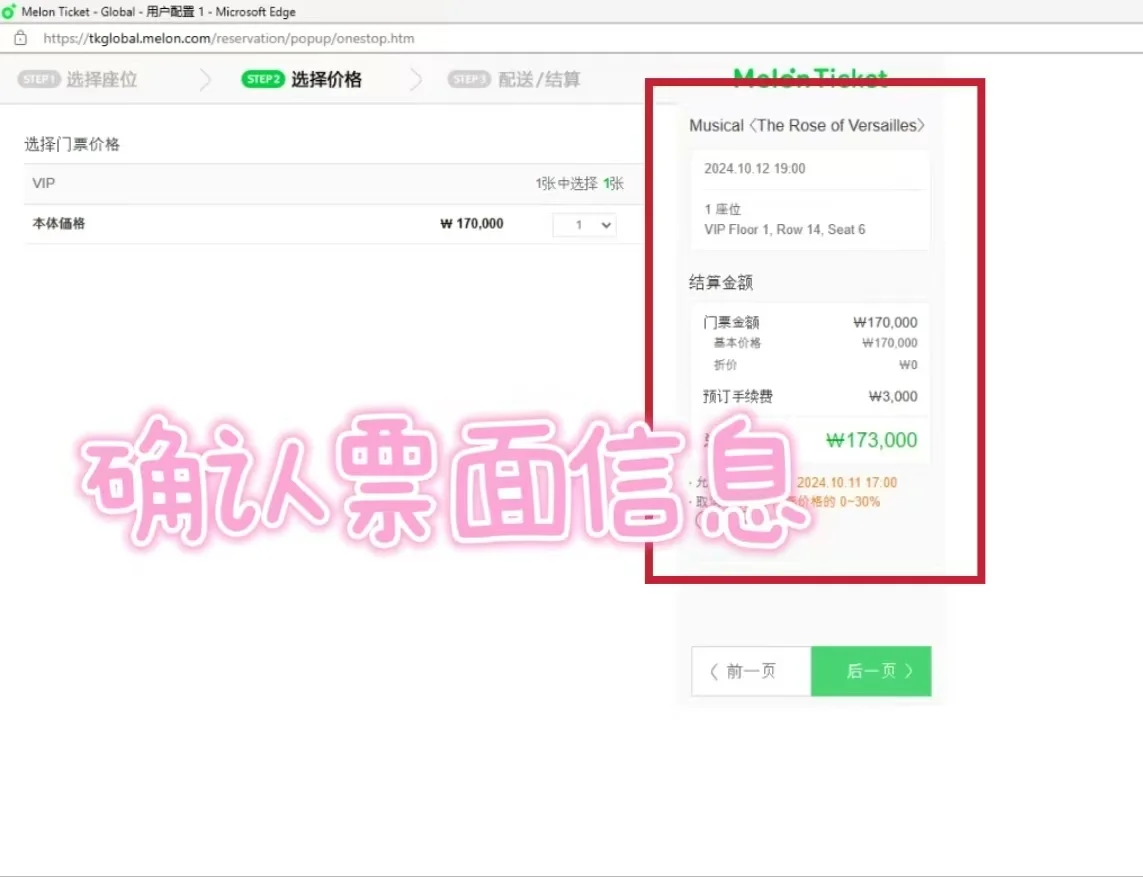Image resolution: width=1143 pixels, height=877 pixels.
Task: Click the grey STEP3 badge
Action: (468, 78)
